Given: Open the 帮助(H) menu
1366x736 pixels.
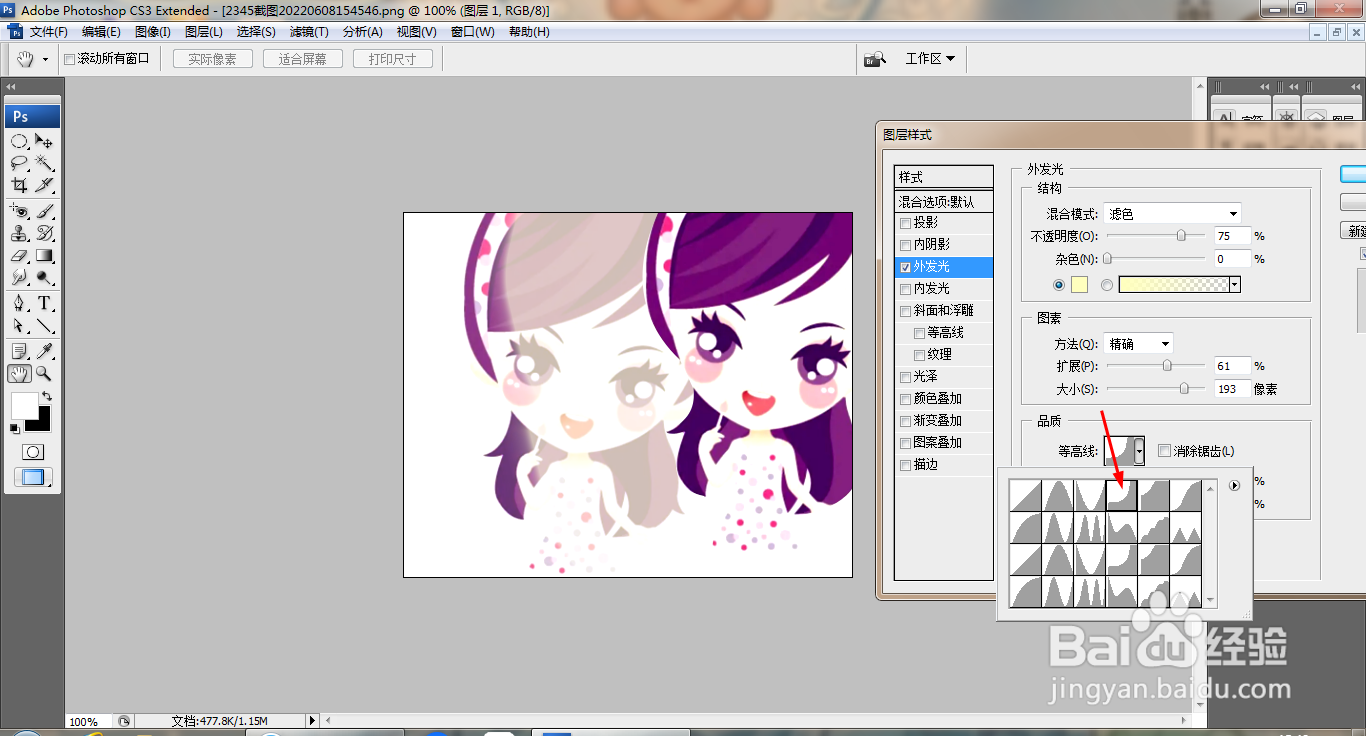Looking at the screenshot, I should pos(529,32).
